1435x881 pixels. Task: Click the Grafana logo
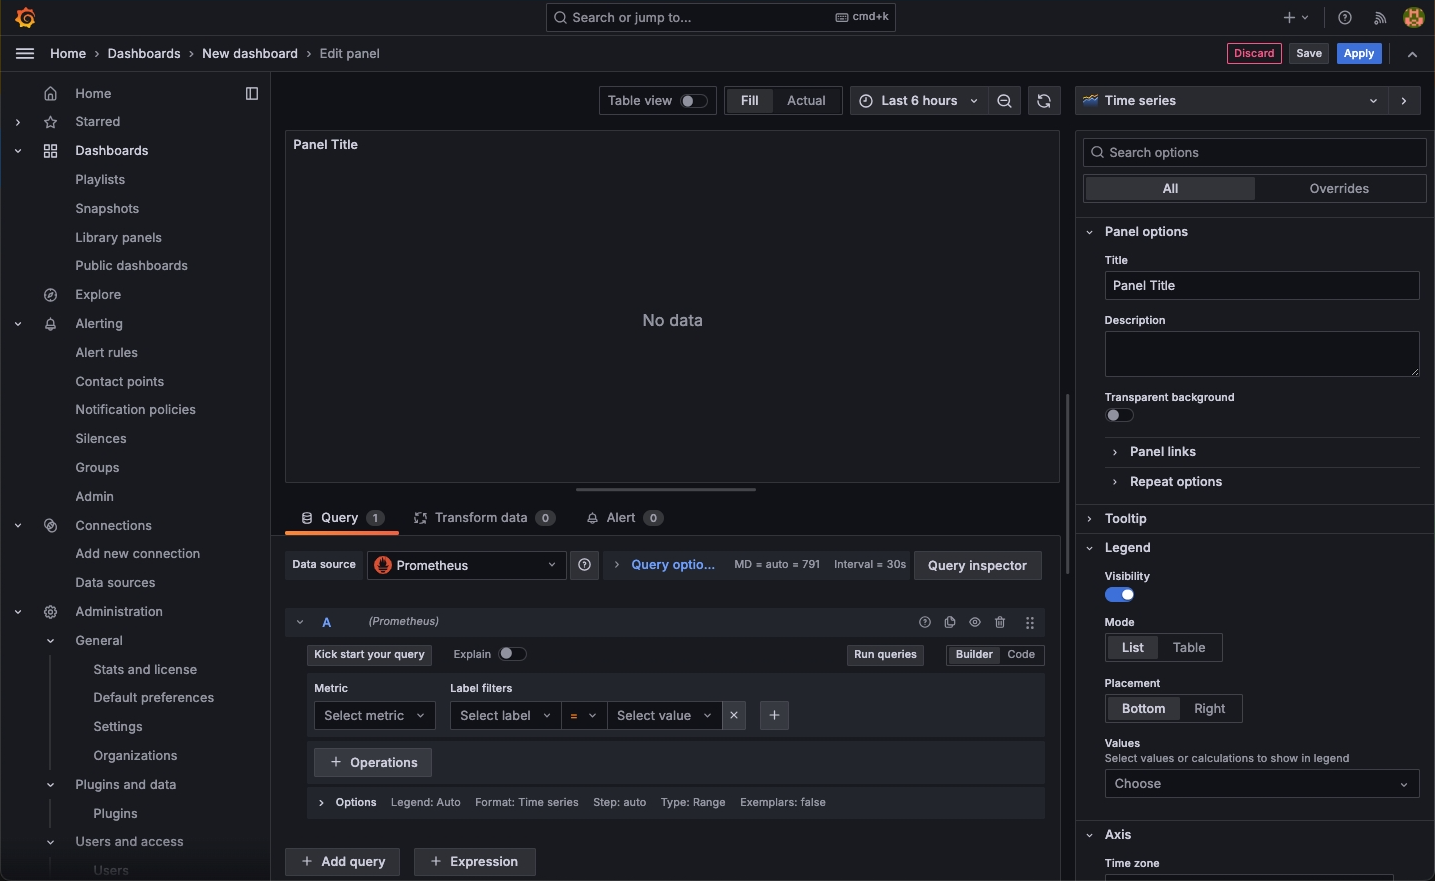26,18
